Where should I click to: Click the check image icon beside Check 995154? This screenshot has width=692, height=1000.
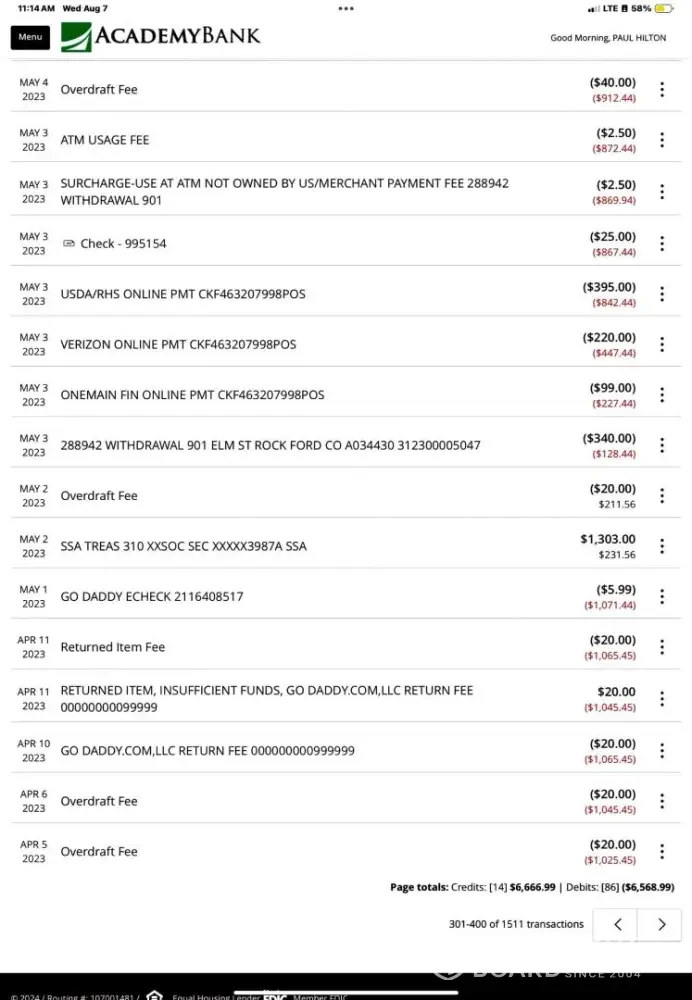pyautogui.click(x=69, y=243)
